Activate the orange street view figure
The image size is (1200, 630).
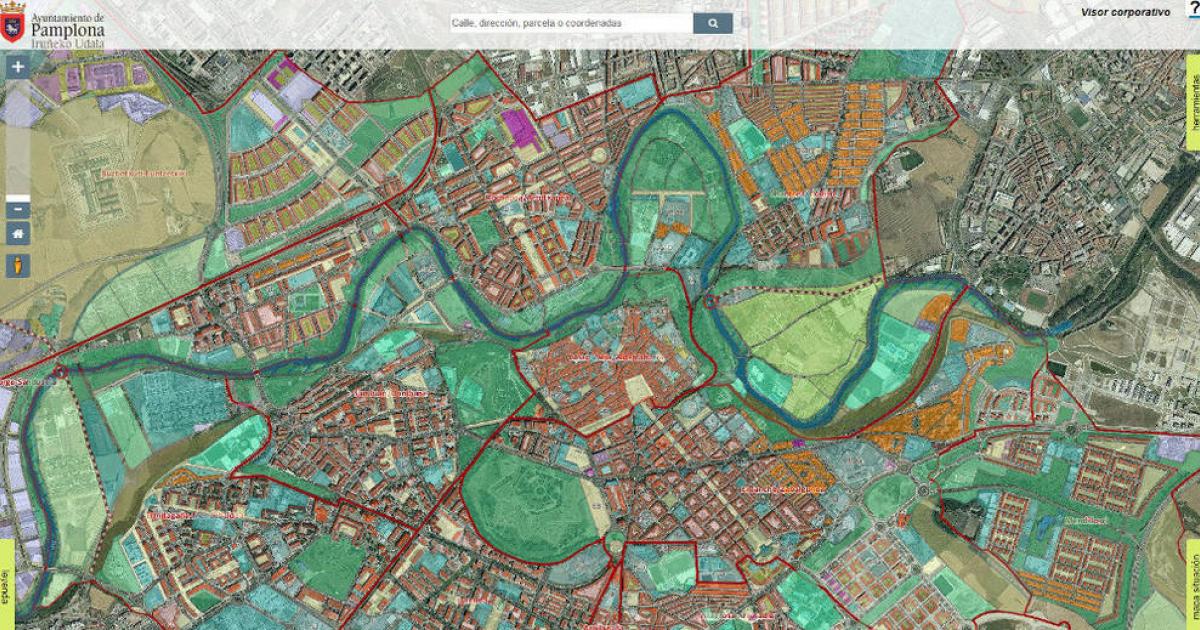tap(18, 265)
